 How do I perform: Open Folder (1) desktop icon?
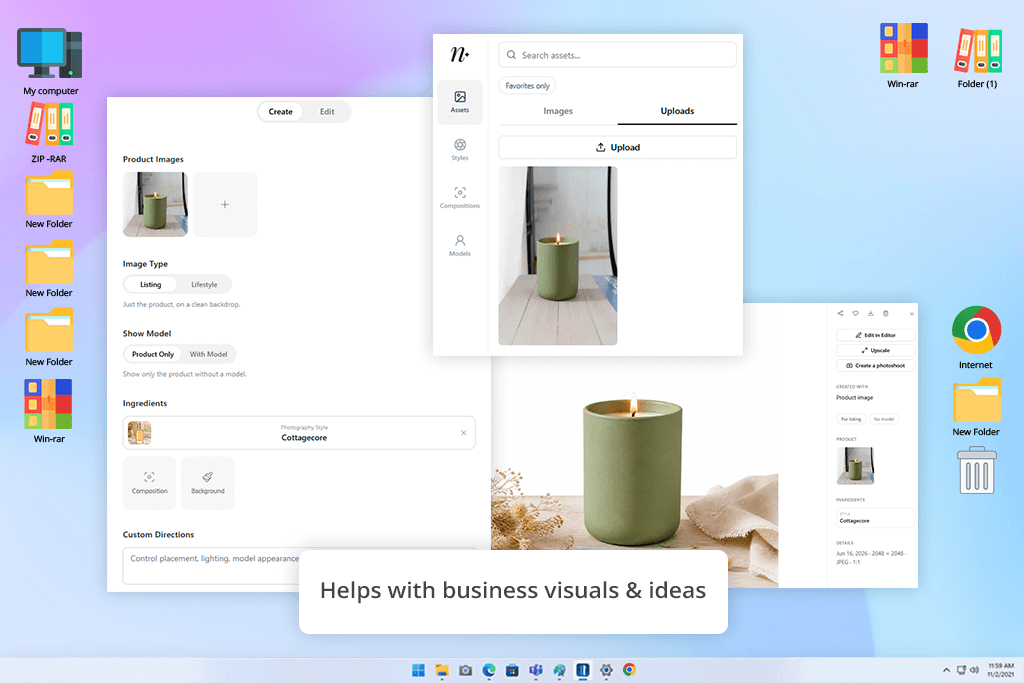click(x=977, y=57)
